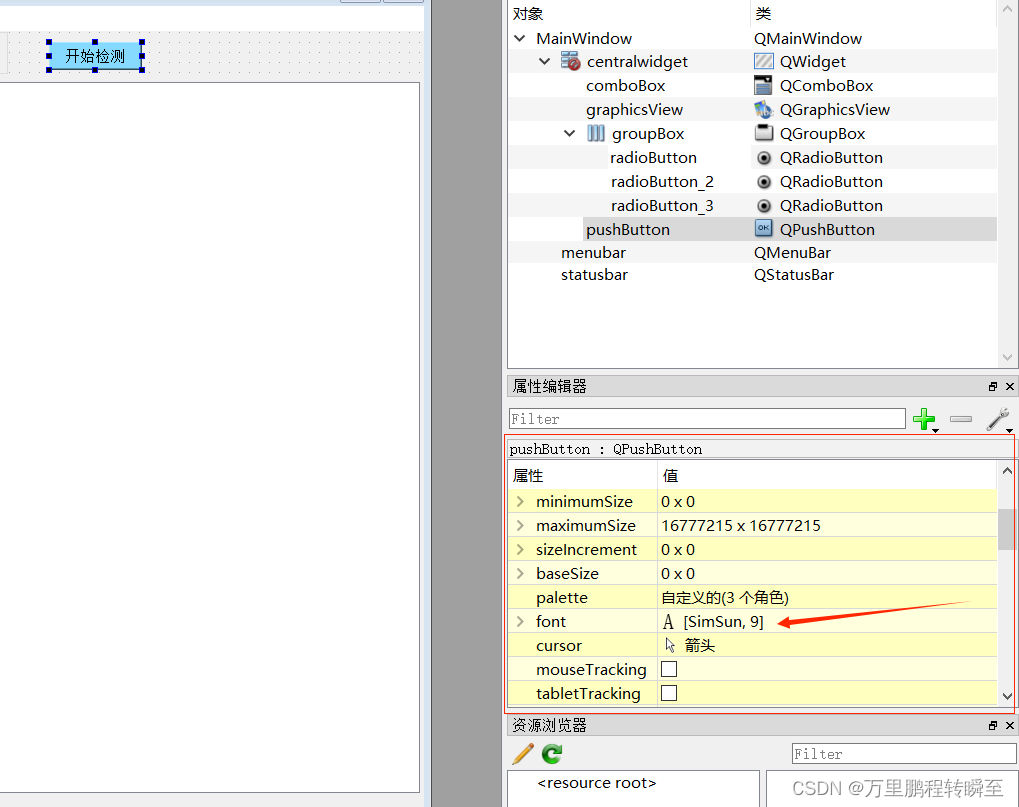Select the QComboBox icon beside comboBox
The height and width of the screenshot is (807, 1019).
(763, 85)
